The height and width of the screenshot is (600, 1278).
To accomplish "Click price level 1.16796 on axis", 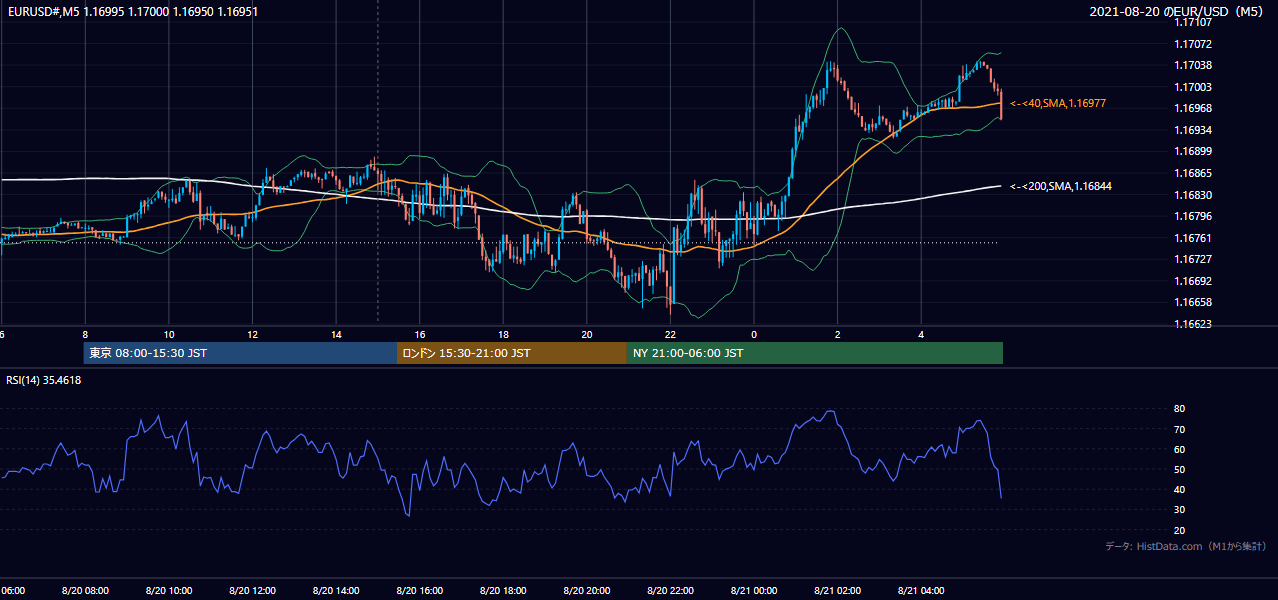I will point(1193,216).
